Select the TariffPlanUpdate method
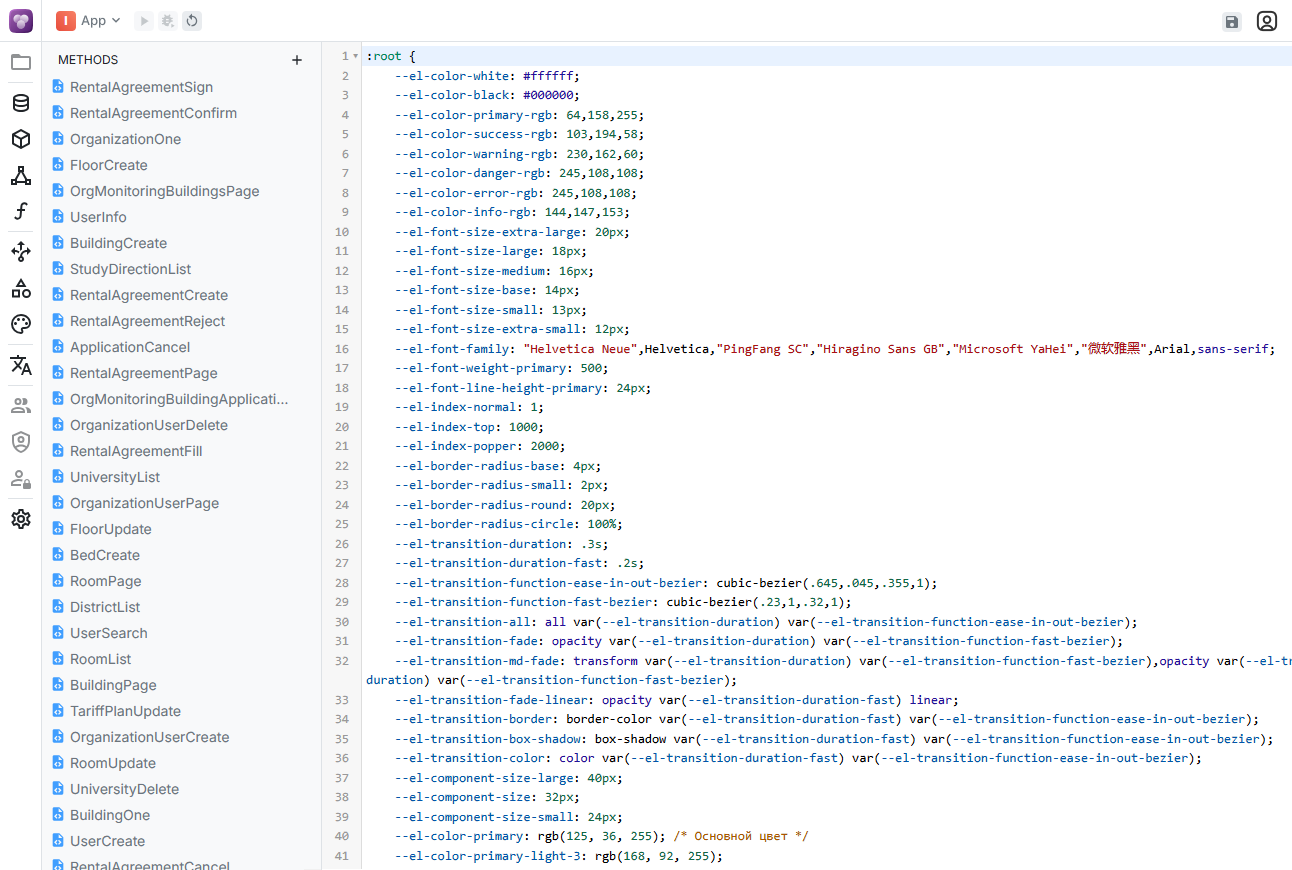Screen dimensions: 1292x870 tap(125, 711)
